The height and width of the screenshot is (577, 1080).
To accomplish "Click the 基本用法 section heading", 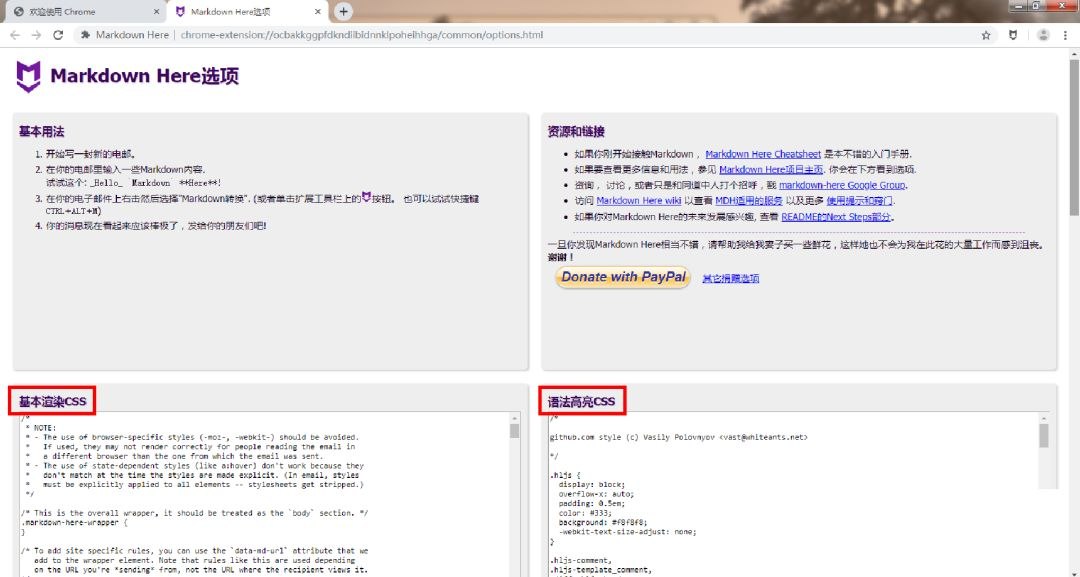I will click(x=41, y=132).
